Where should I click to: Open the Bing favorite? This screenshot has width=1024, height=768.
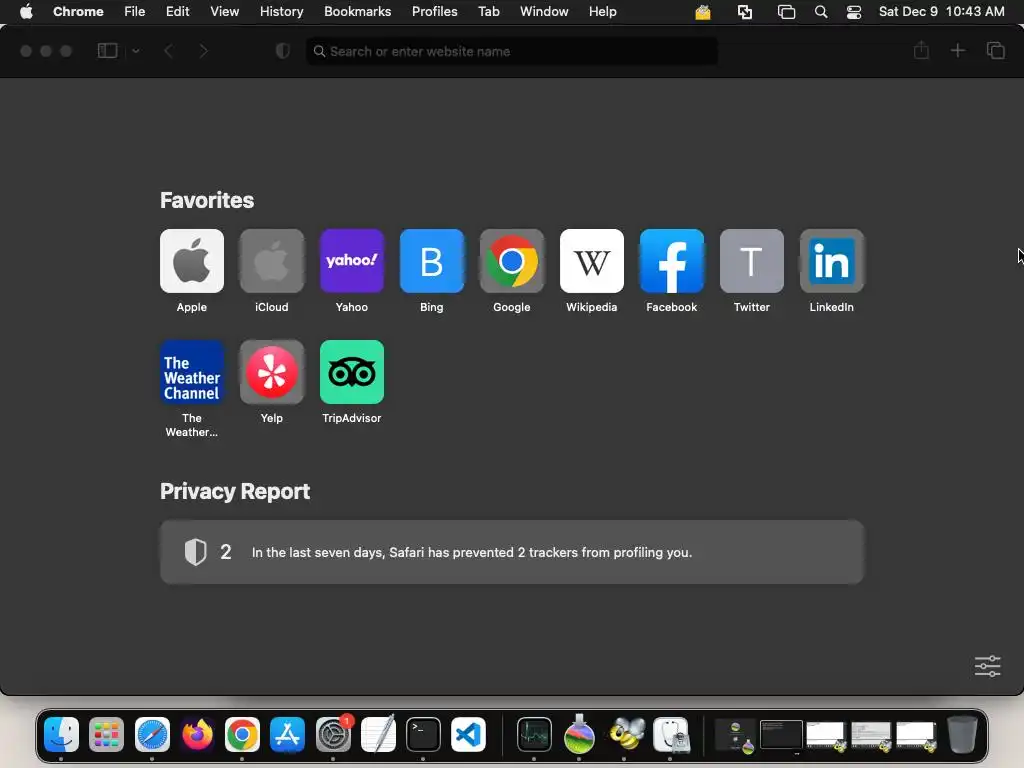432,261
